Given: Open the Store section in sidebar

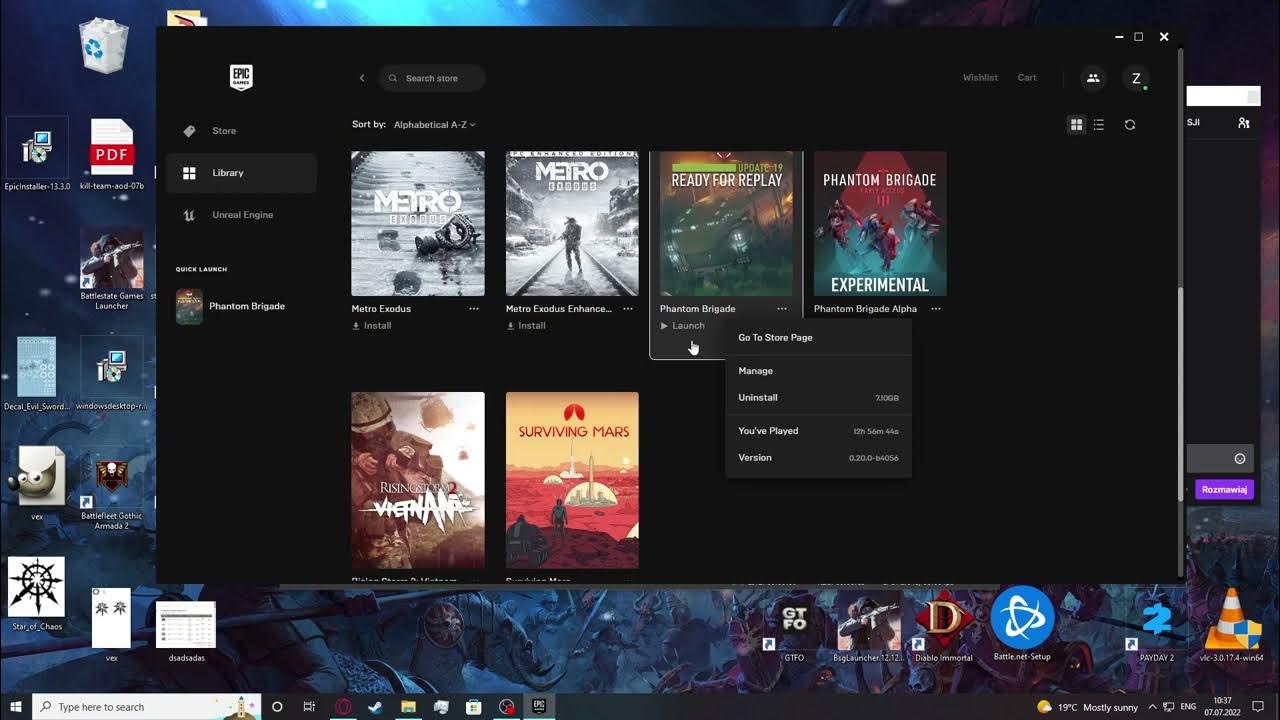Looking at the screenshot, I should click(241, 131).
